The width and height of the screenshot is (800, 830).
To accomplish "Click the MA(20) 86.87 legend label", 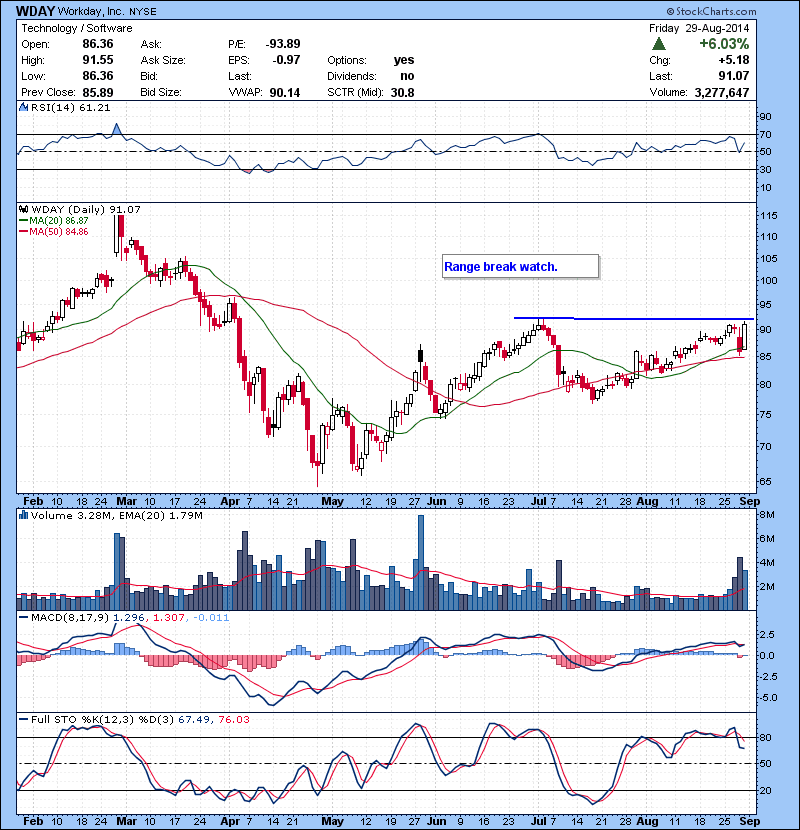I will [x=53, y=221].
